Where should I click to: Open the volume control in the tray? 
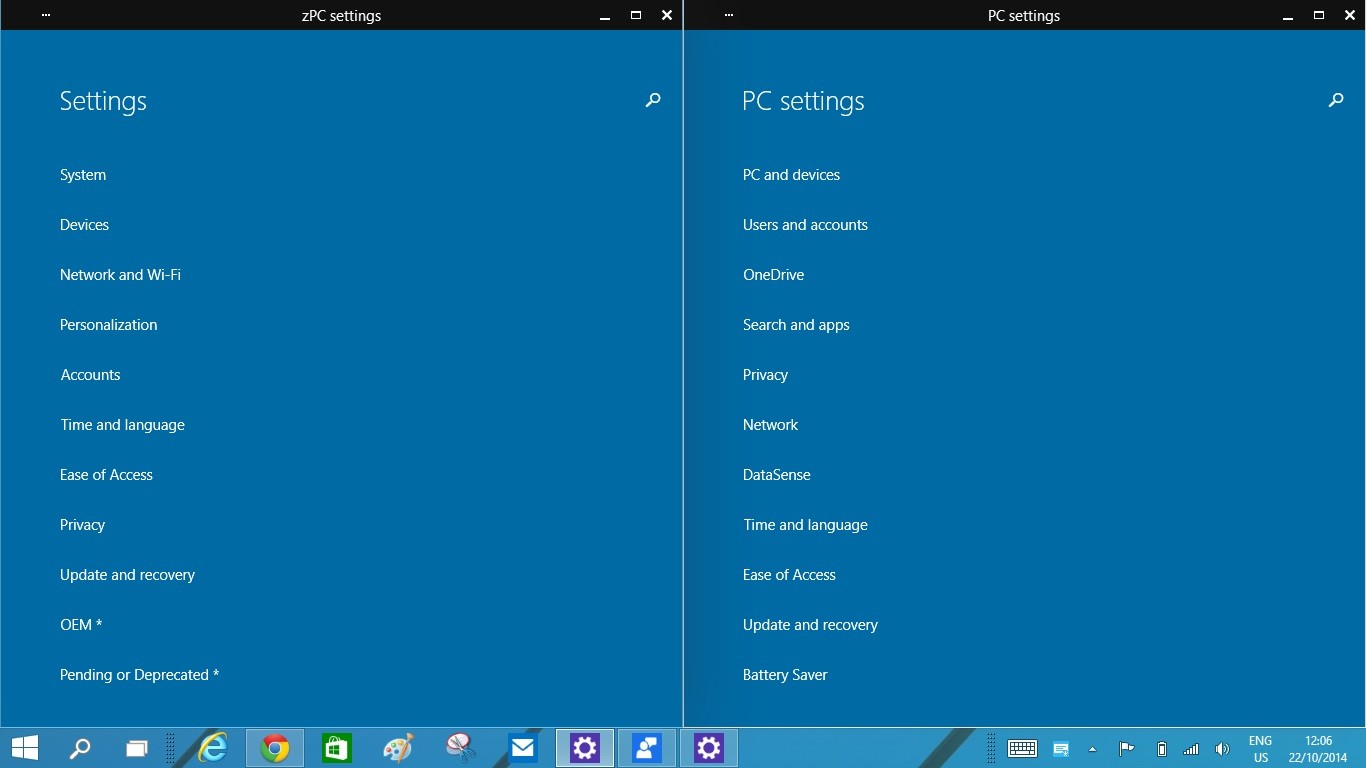[x=1222, y=747]
